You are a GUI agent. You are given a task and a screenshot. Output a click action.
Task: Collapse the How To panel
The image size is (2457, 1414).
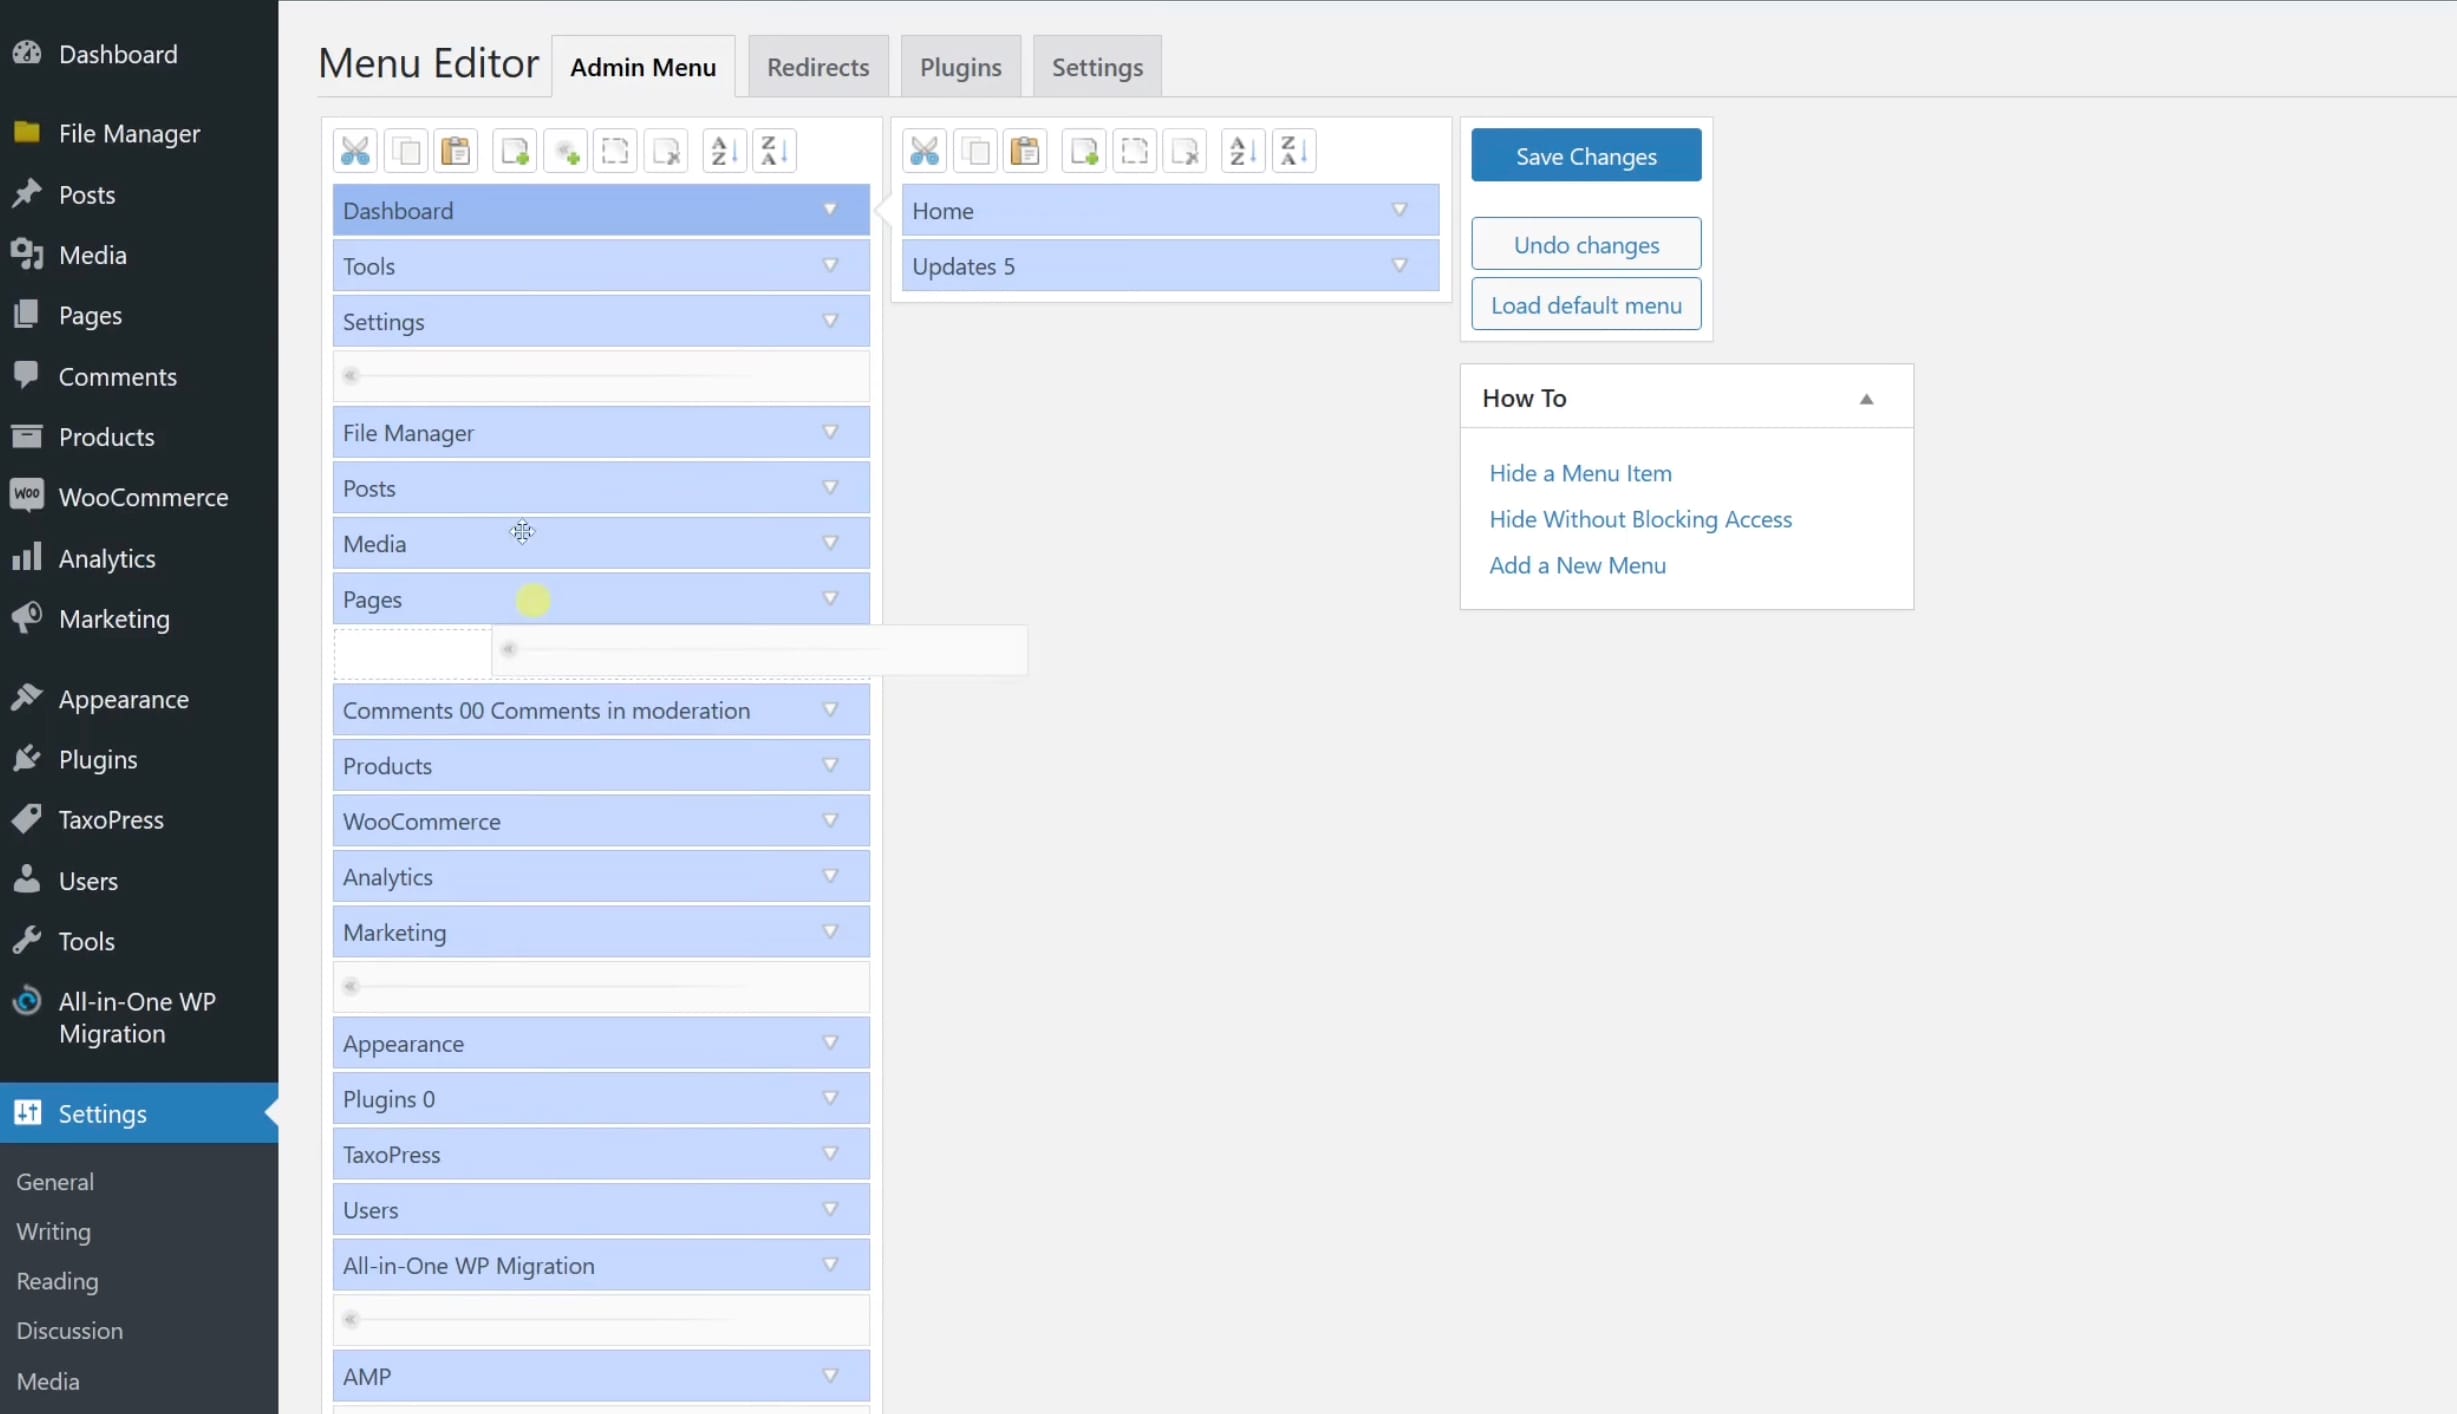[x=1865, y=398]
